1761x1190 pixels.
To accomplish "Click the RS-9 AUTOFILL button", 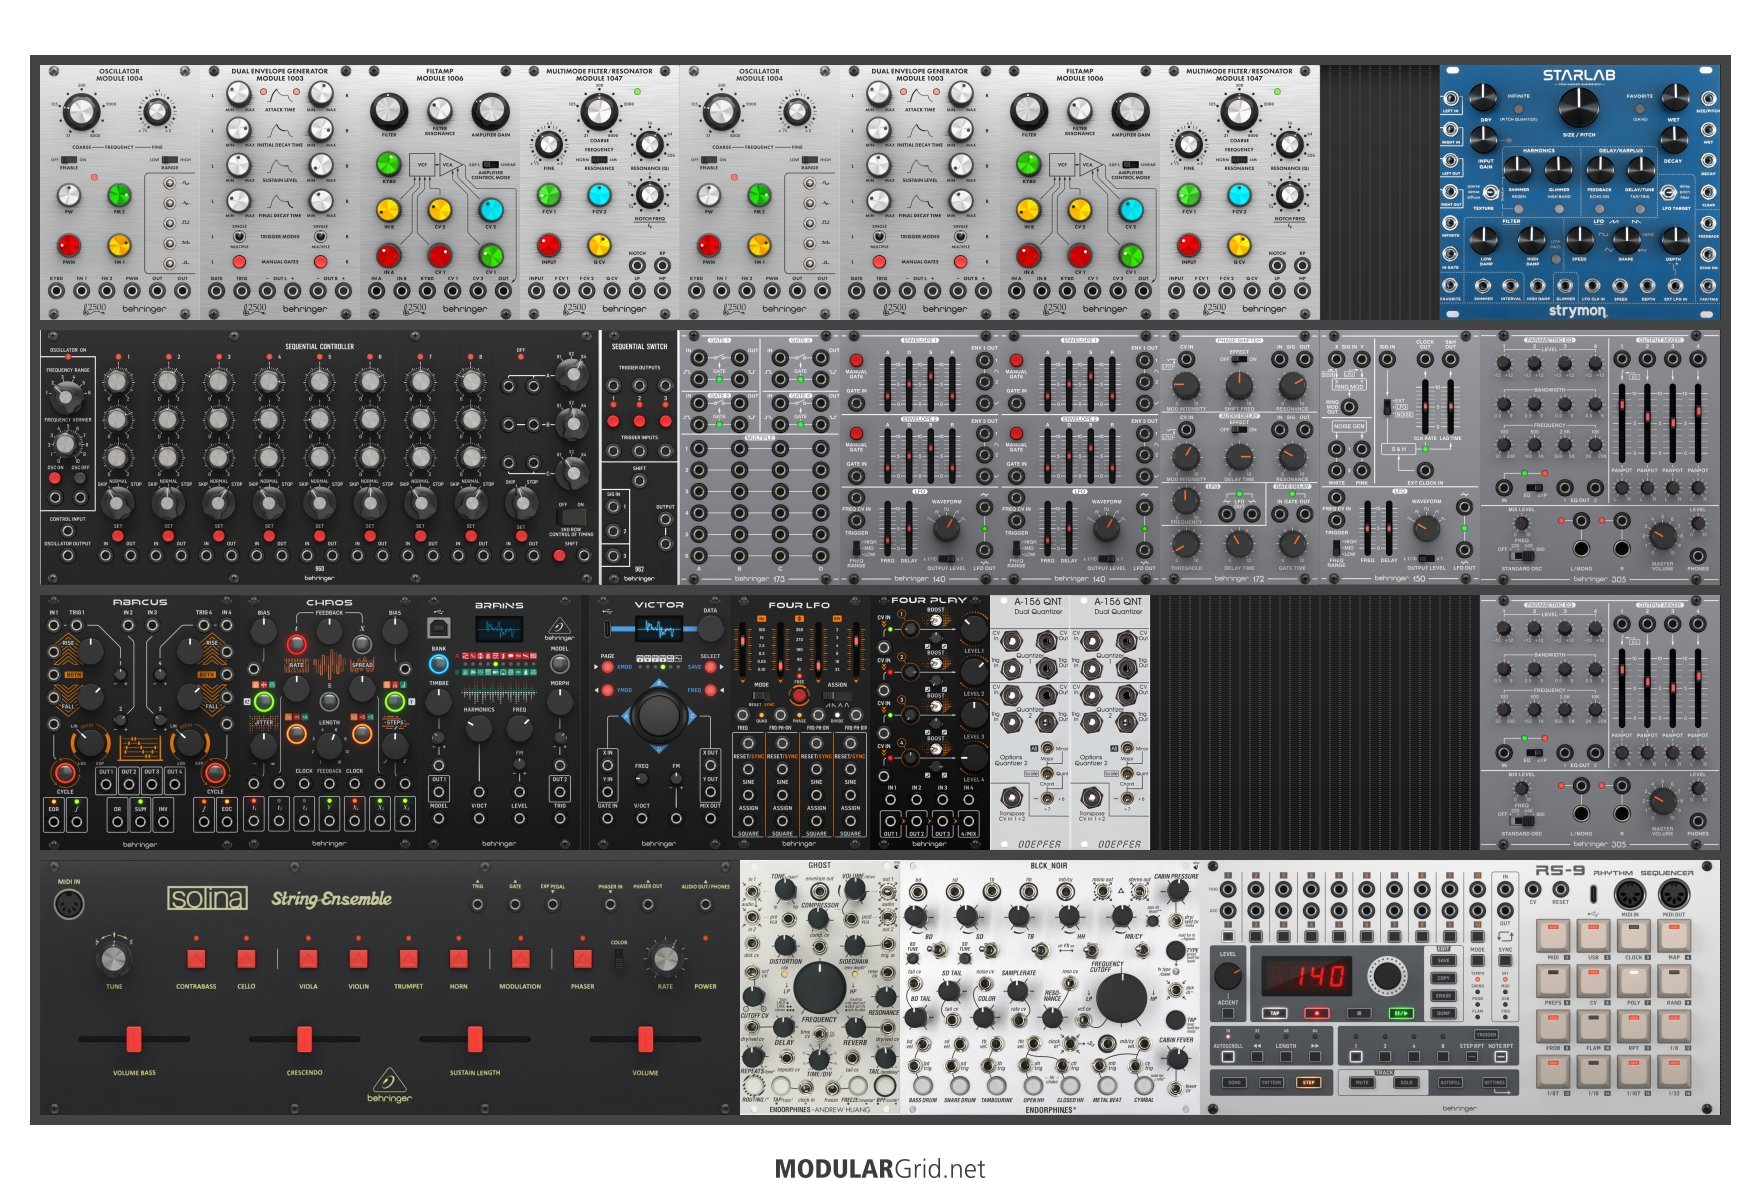I will [1450, 1083].
